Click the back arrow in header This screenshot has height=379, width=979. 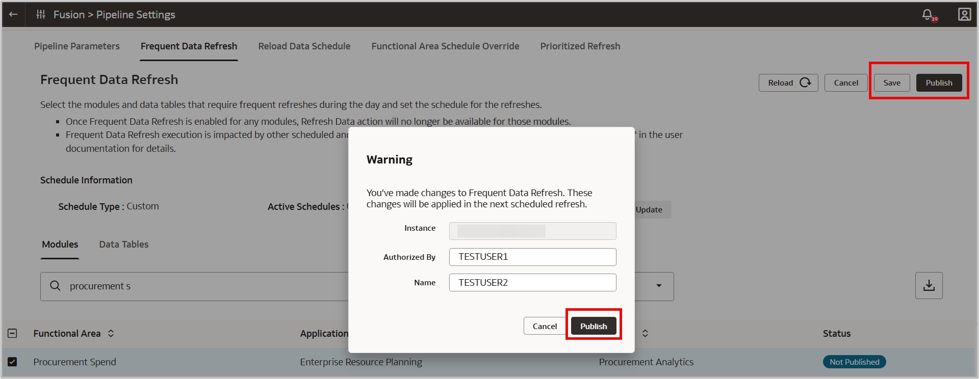pos(12,14)
